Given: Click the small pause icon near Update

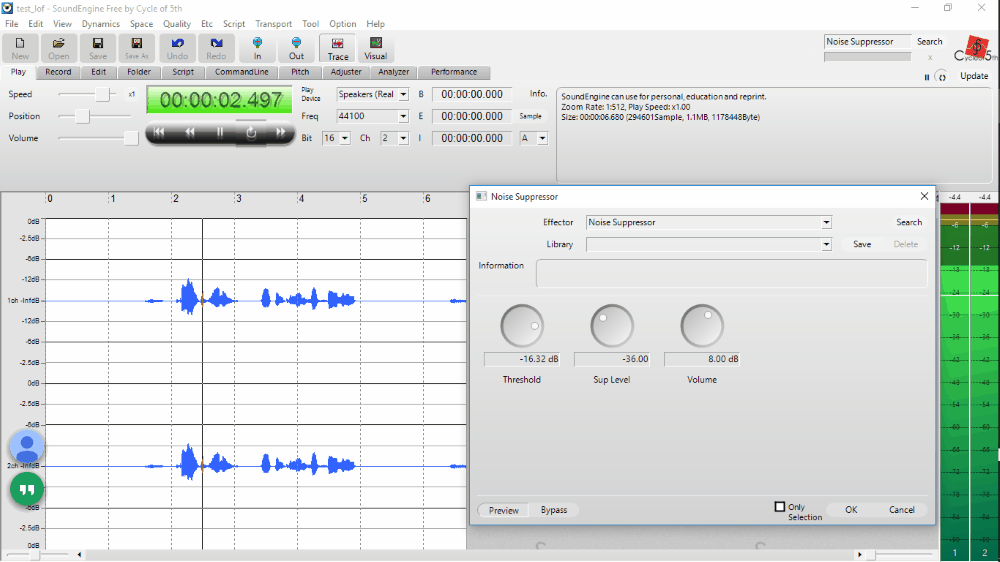Looking at the screenshot, I should [x=927, y=77].
